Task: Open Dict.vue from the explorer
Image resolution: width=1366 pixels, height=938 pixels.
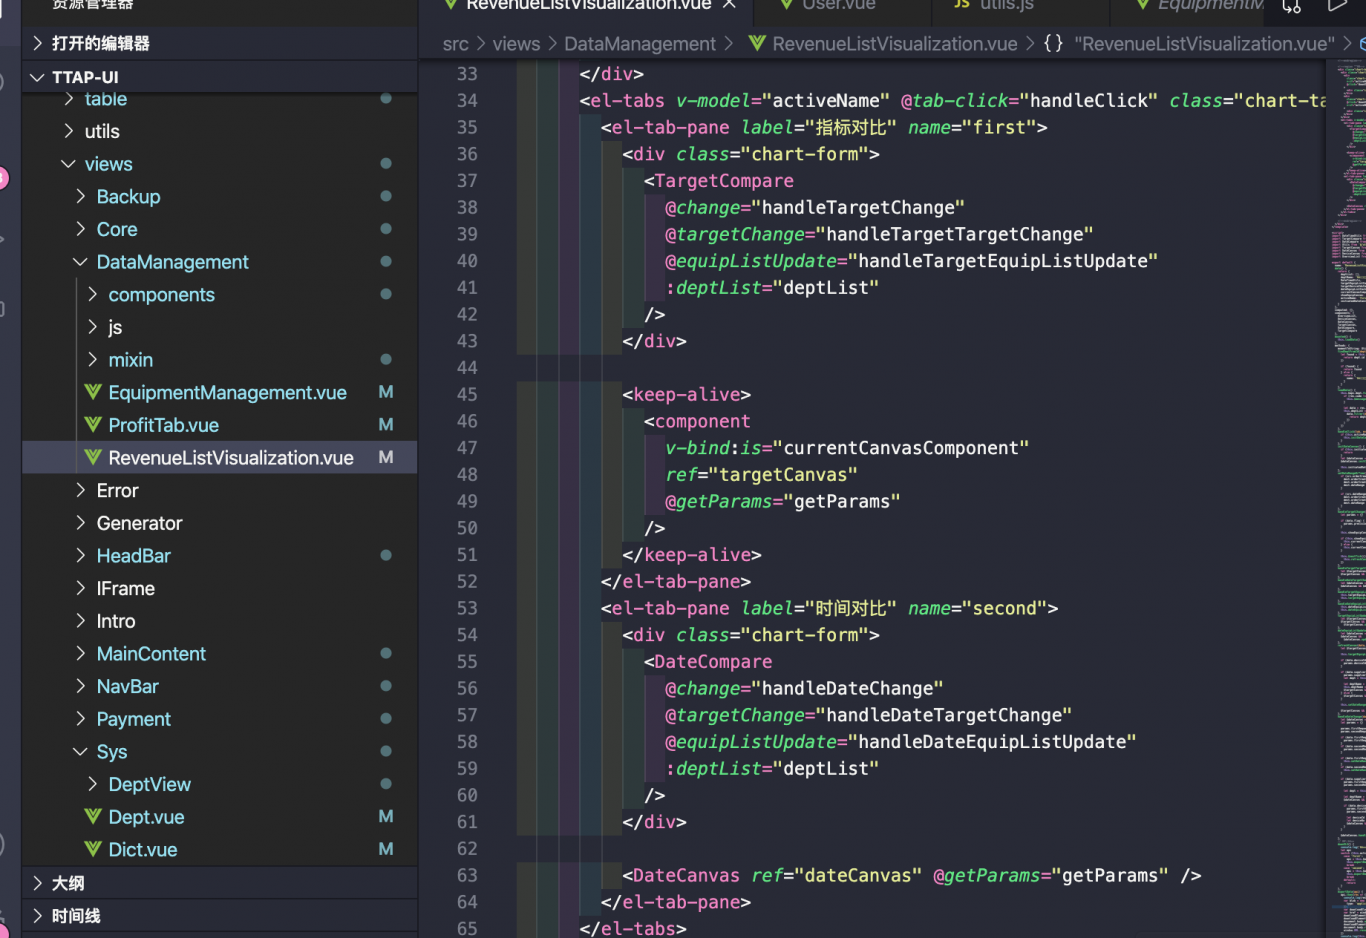Action: coord(220,849)
